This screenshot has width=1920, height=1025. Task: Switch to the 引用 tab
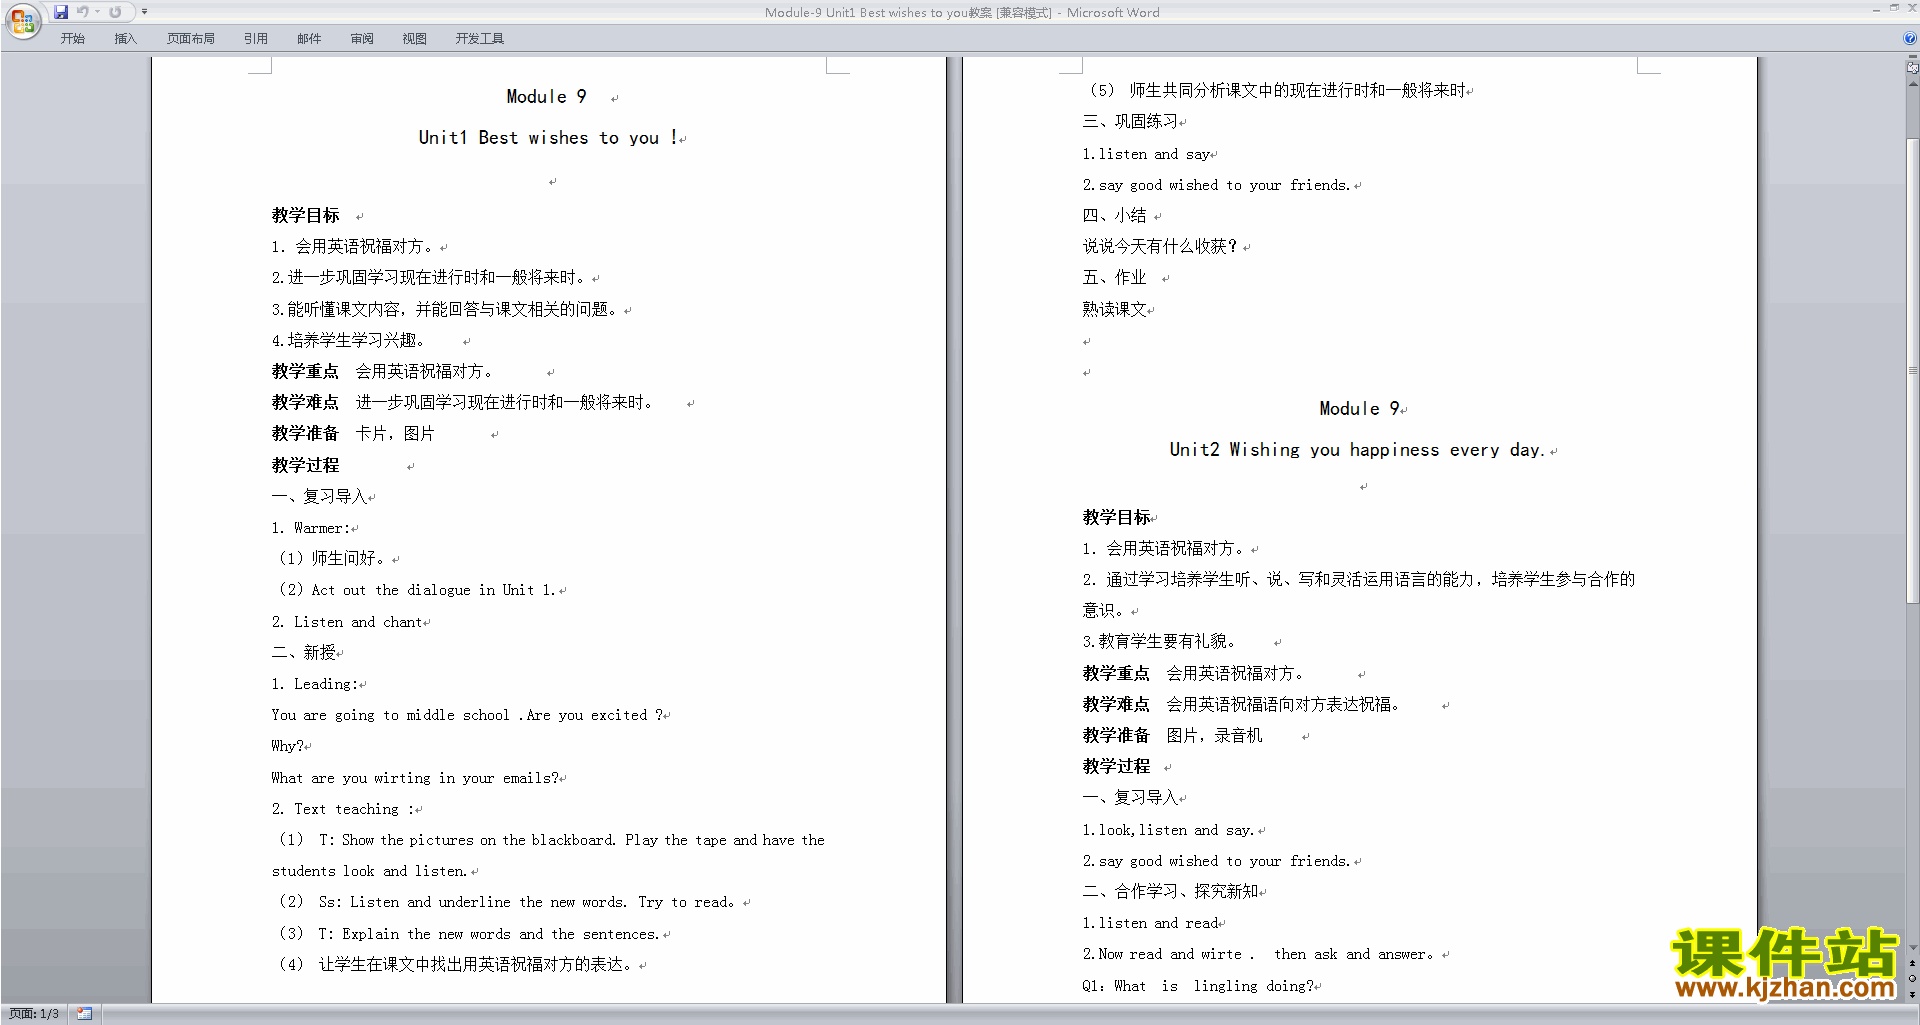coord(256,39)
